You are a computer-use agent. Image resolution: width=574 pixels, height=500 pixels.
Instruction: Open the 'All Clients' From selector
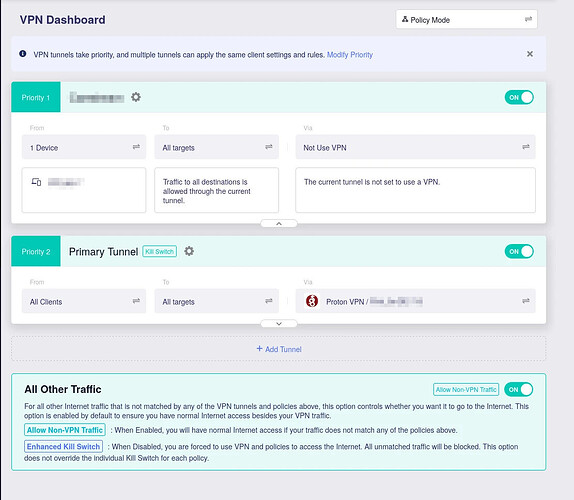pos(84,301)
